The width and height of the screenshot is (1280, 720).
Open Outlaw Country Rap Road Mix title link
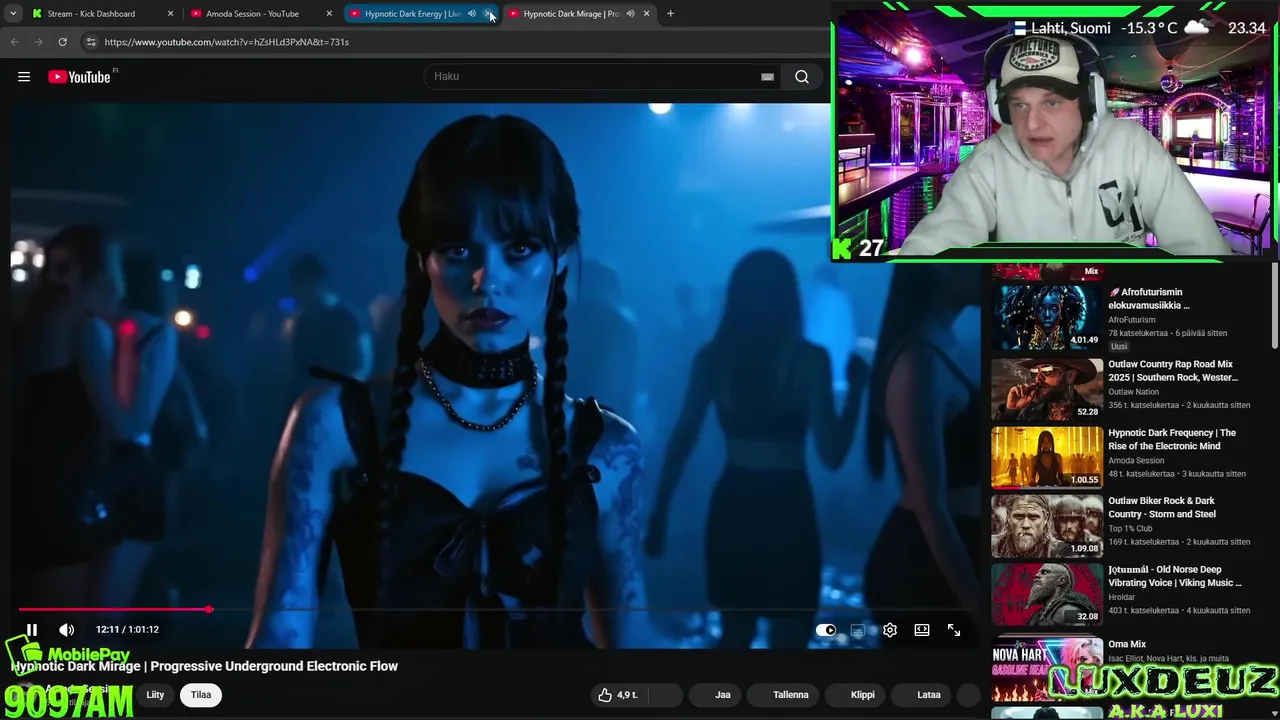(1173, 371)
